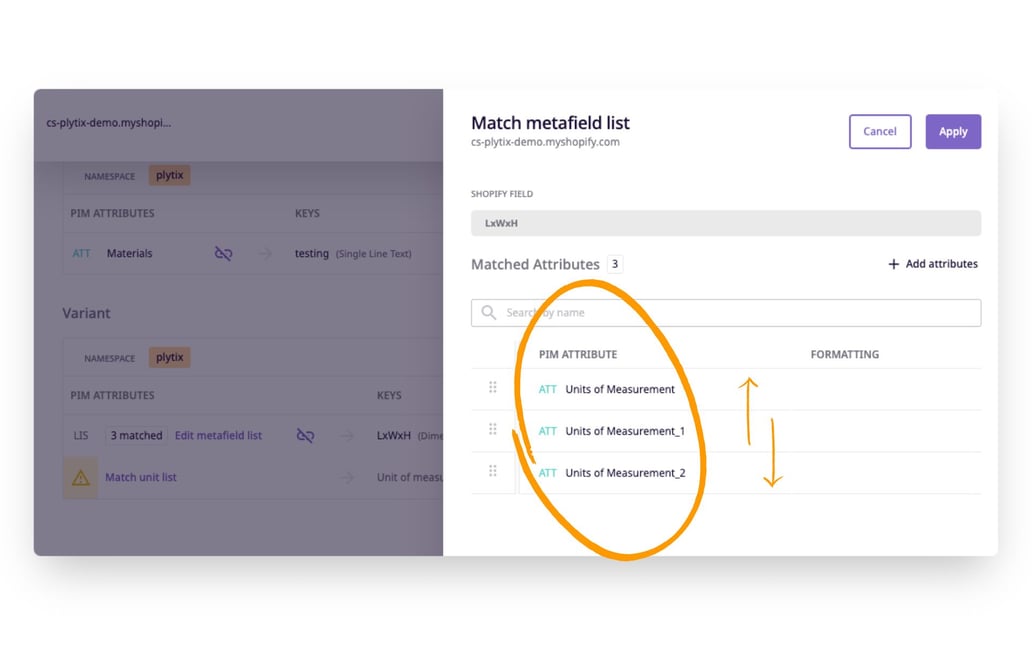Cancel the Match metafield list dialog
Viewport: 1032px width, 645px height.
(879, 131)
